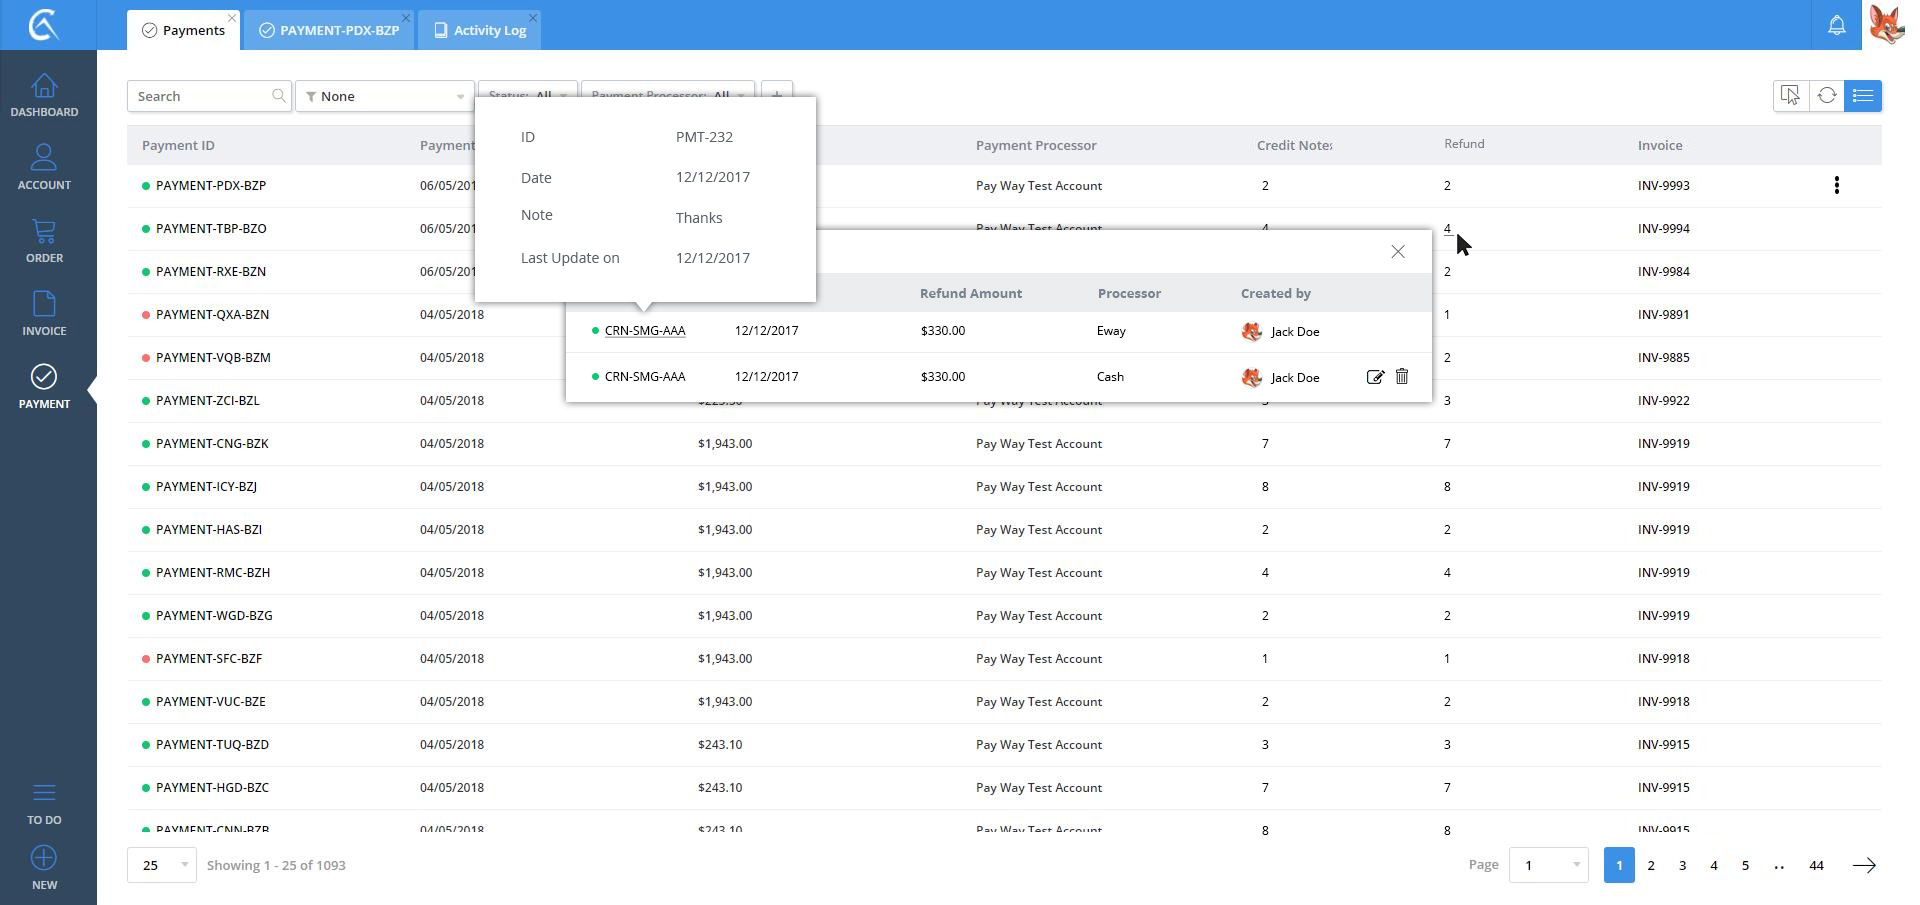Switch to the PAYMENT-PDX-BZP tab
The image size is (1920, 905).
(x=329, y=30)
